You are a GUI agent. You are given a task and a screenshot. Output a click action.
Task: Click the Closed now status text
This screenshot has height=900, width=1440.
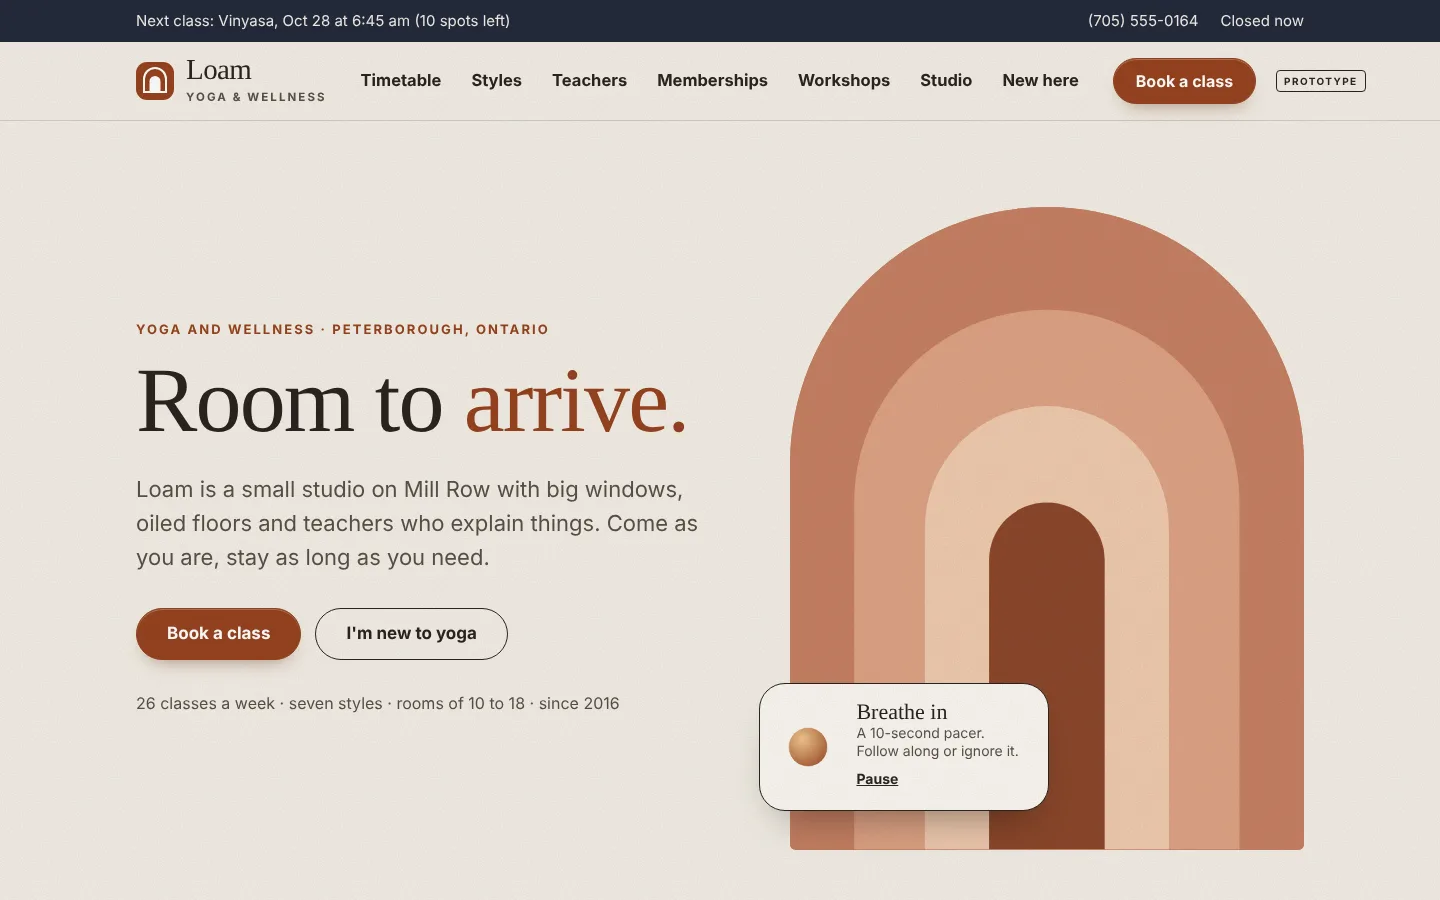pyautogui.click(x=1262, y=21)
